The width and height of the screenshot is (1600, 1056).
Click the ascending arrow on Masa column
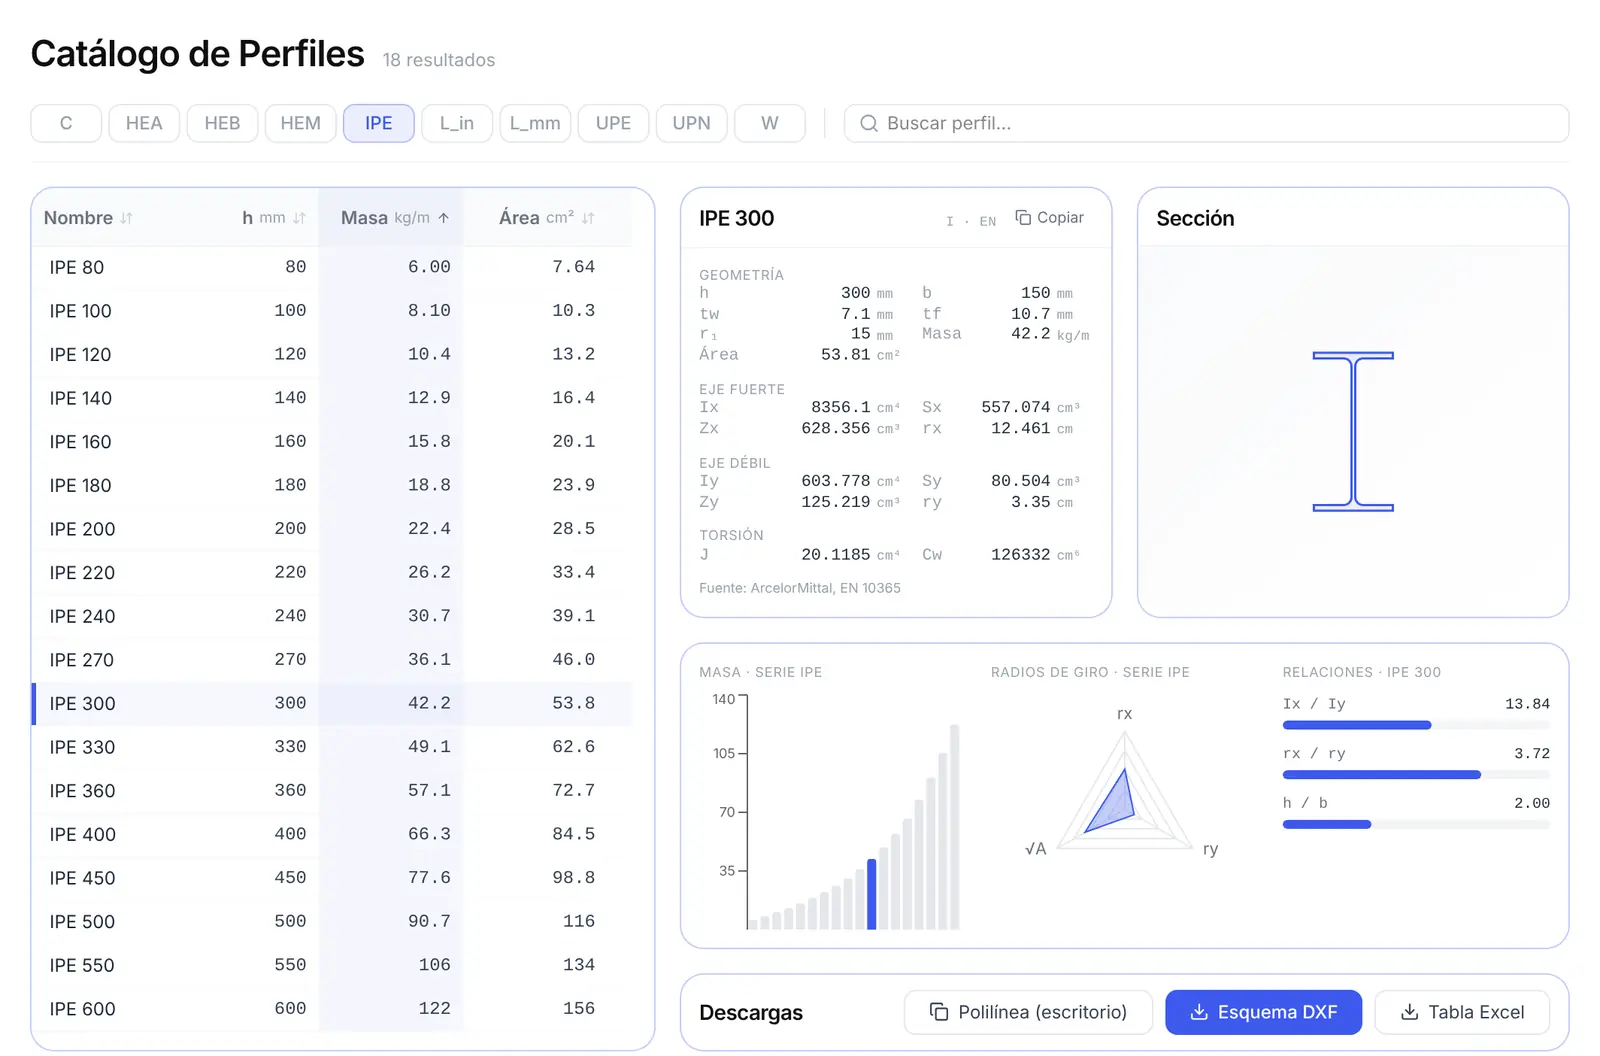pyautogui.click(x=443, y=218)
